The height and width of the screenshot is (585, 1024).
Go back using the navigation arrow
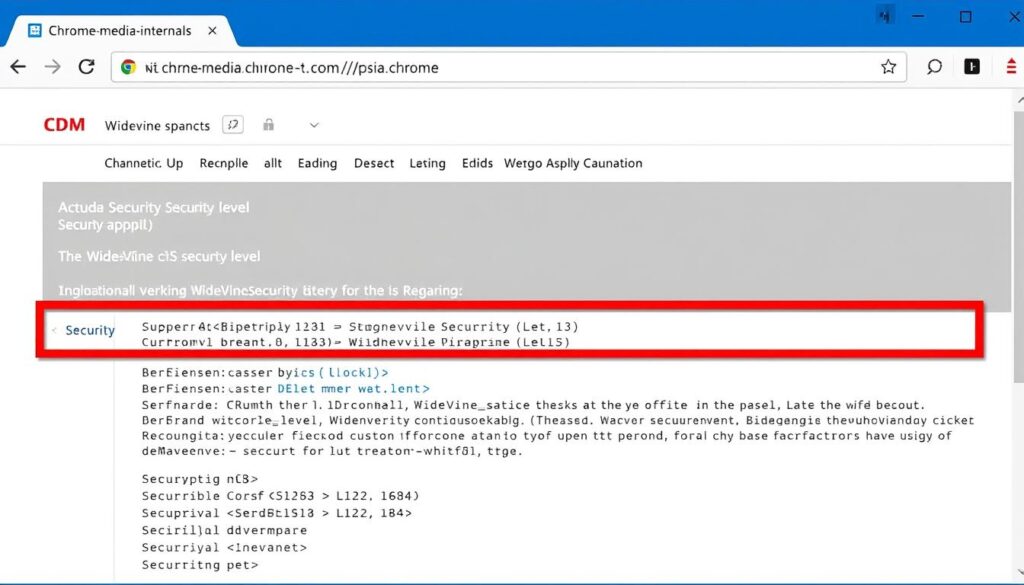pyautogui.click(x=17, y=66)
